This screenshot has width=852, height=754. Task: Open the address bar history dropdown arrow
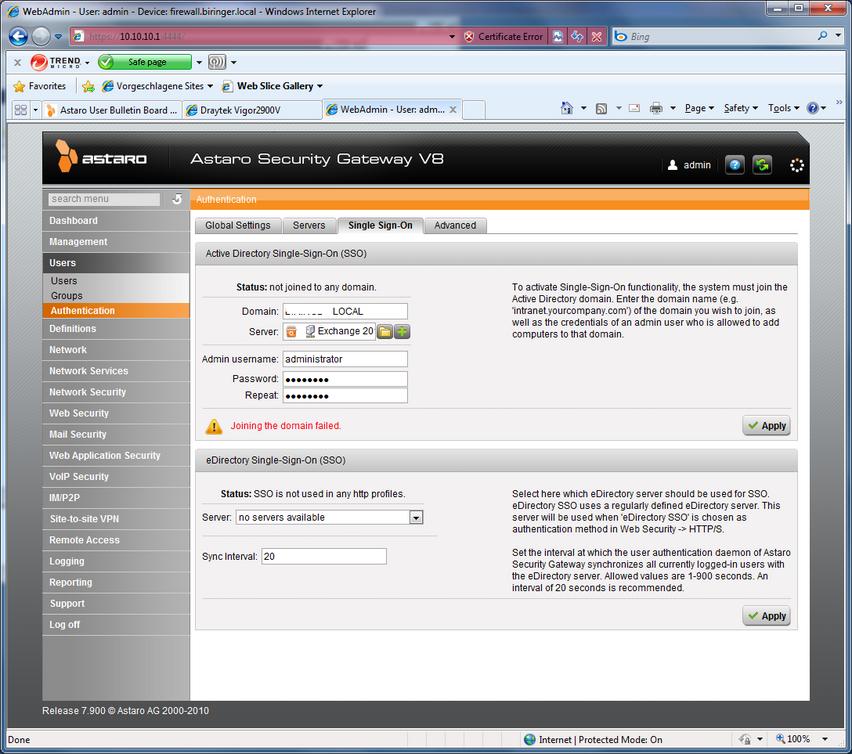pos(452,36)
